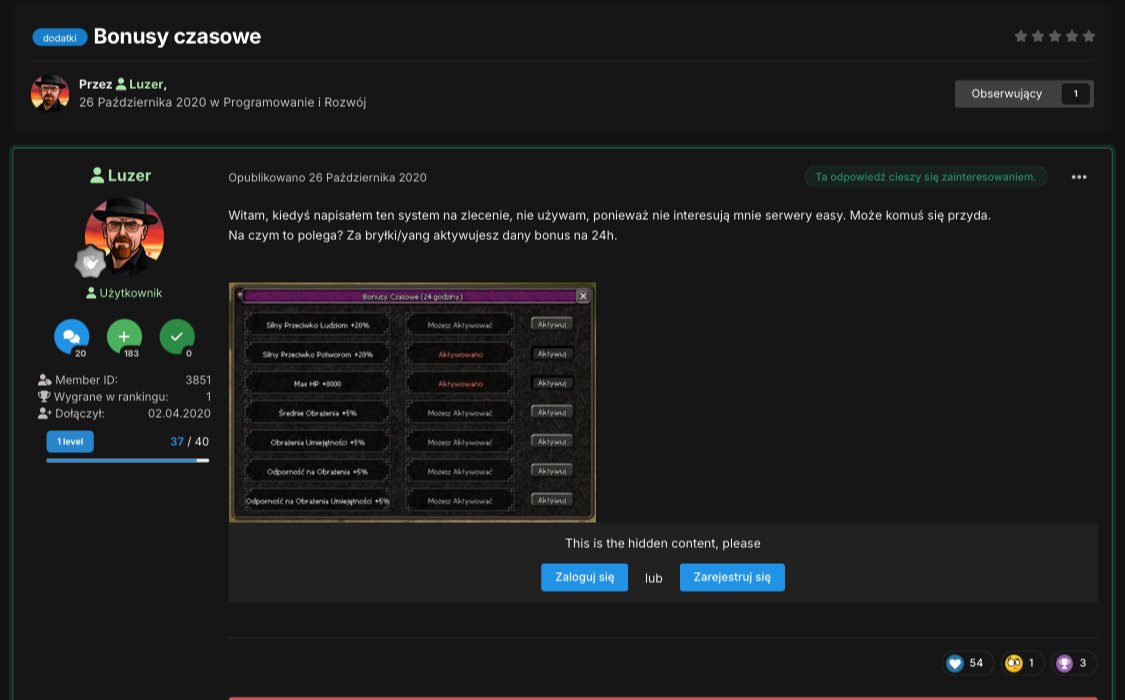Screen dimensions: 1125x700
Task: Click the green solutions checkmark icon
Action: tap(177, 337)
